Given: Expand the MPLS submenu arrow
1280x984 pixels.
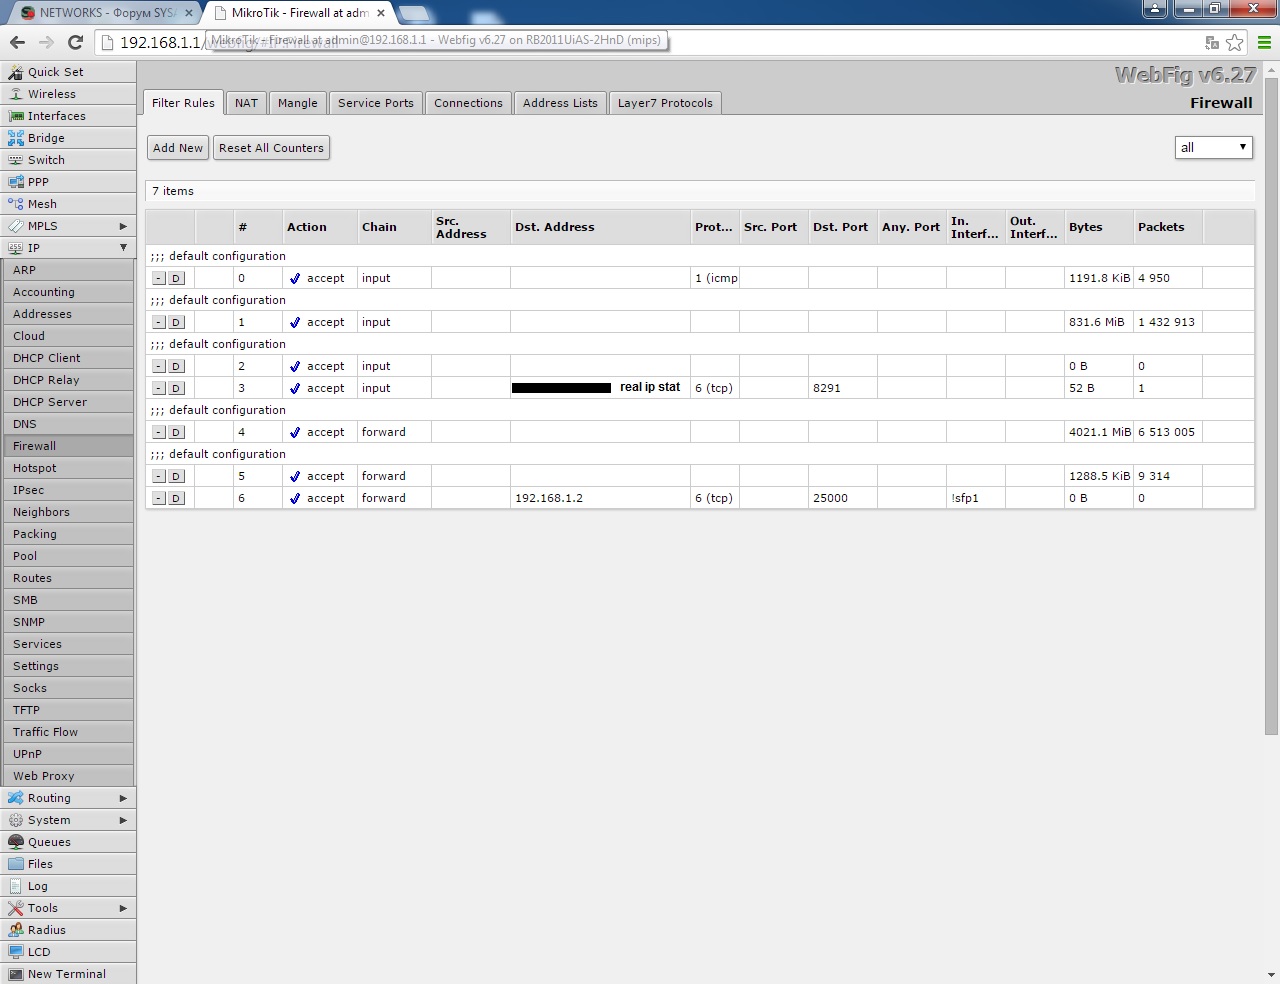Looking at the screenshot, I should click(123, 226).
